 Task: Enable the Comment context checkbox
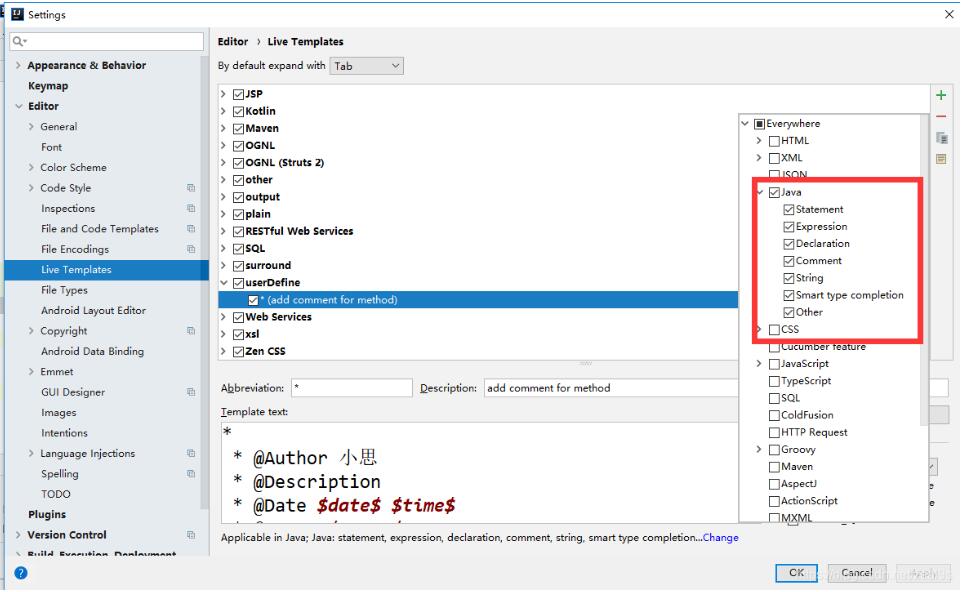[x=789, y=260]
